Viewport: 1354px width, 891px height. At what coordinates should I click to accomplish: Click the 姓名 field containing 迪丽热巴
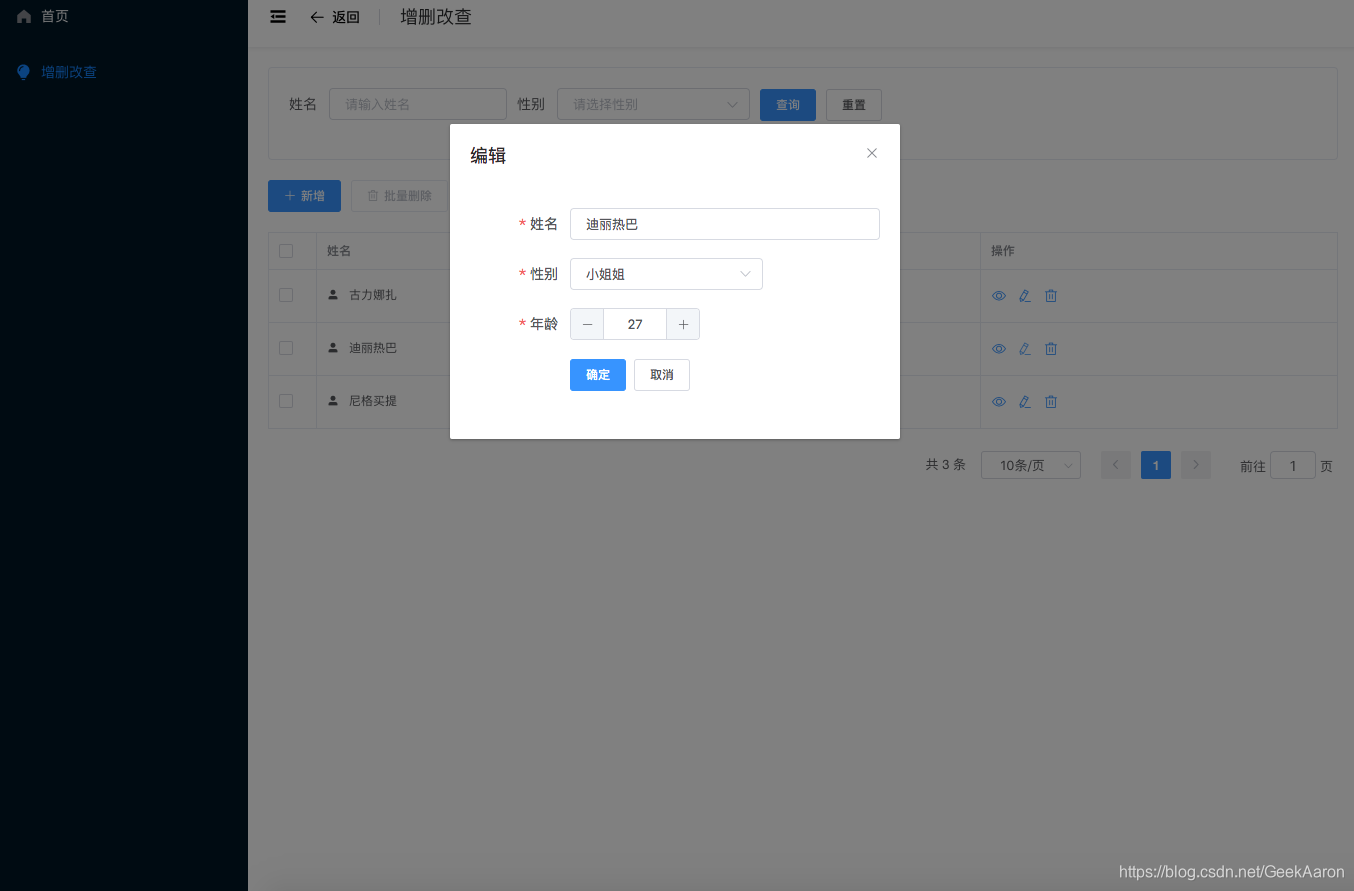tap(725, 224)
